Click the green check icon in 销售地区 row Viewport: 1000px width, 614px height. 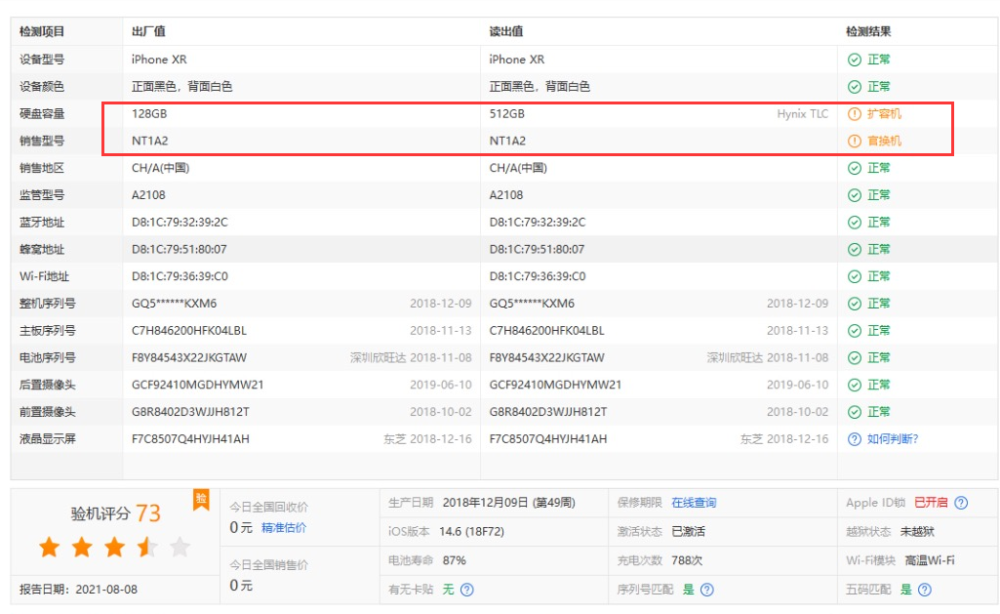coord(854,168)
